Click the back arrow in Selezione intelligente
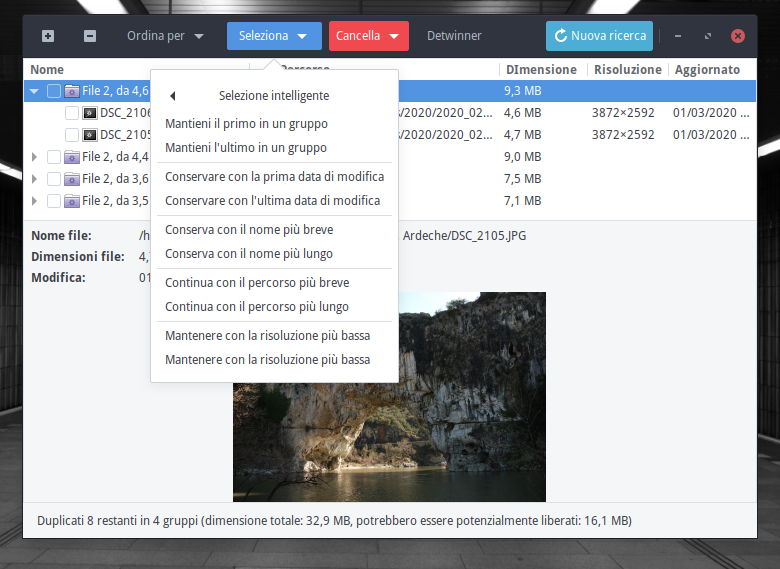The height and width of the screenshot is (569, 780). point(172,96)
